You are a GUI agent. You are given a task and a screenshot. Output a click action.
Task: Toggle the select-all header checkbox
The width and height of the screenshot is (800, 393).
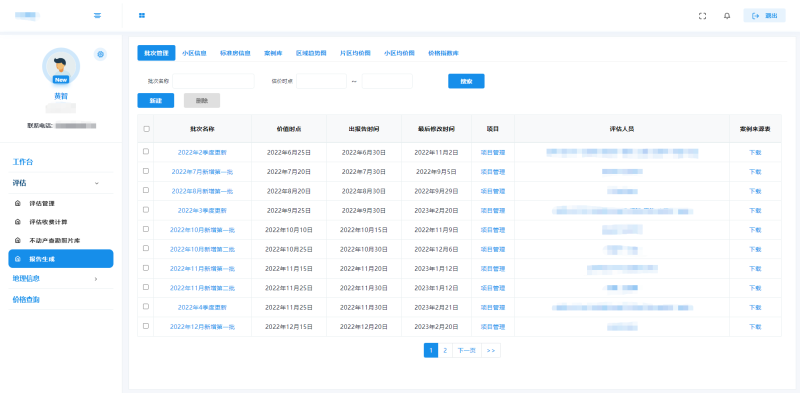tap(146, 129)
